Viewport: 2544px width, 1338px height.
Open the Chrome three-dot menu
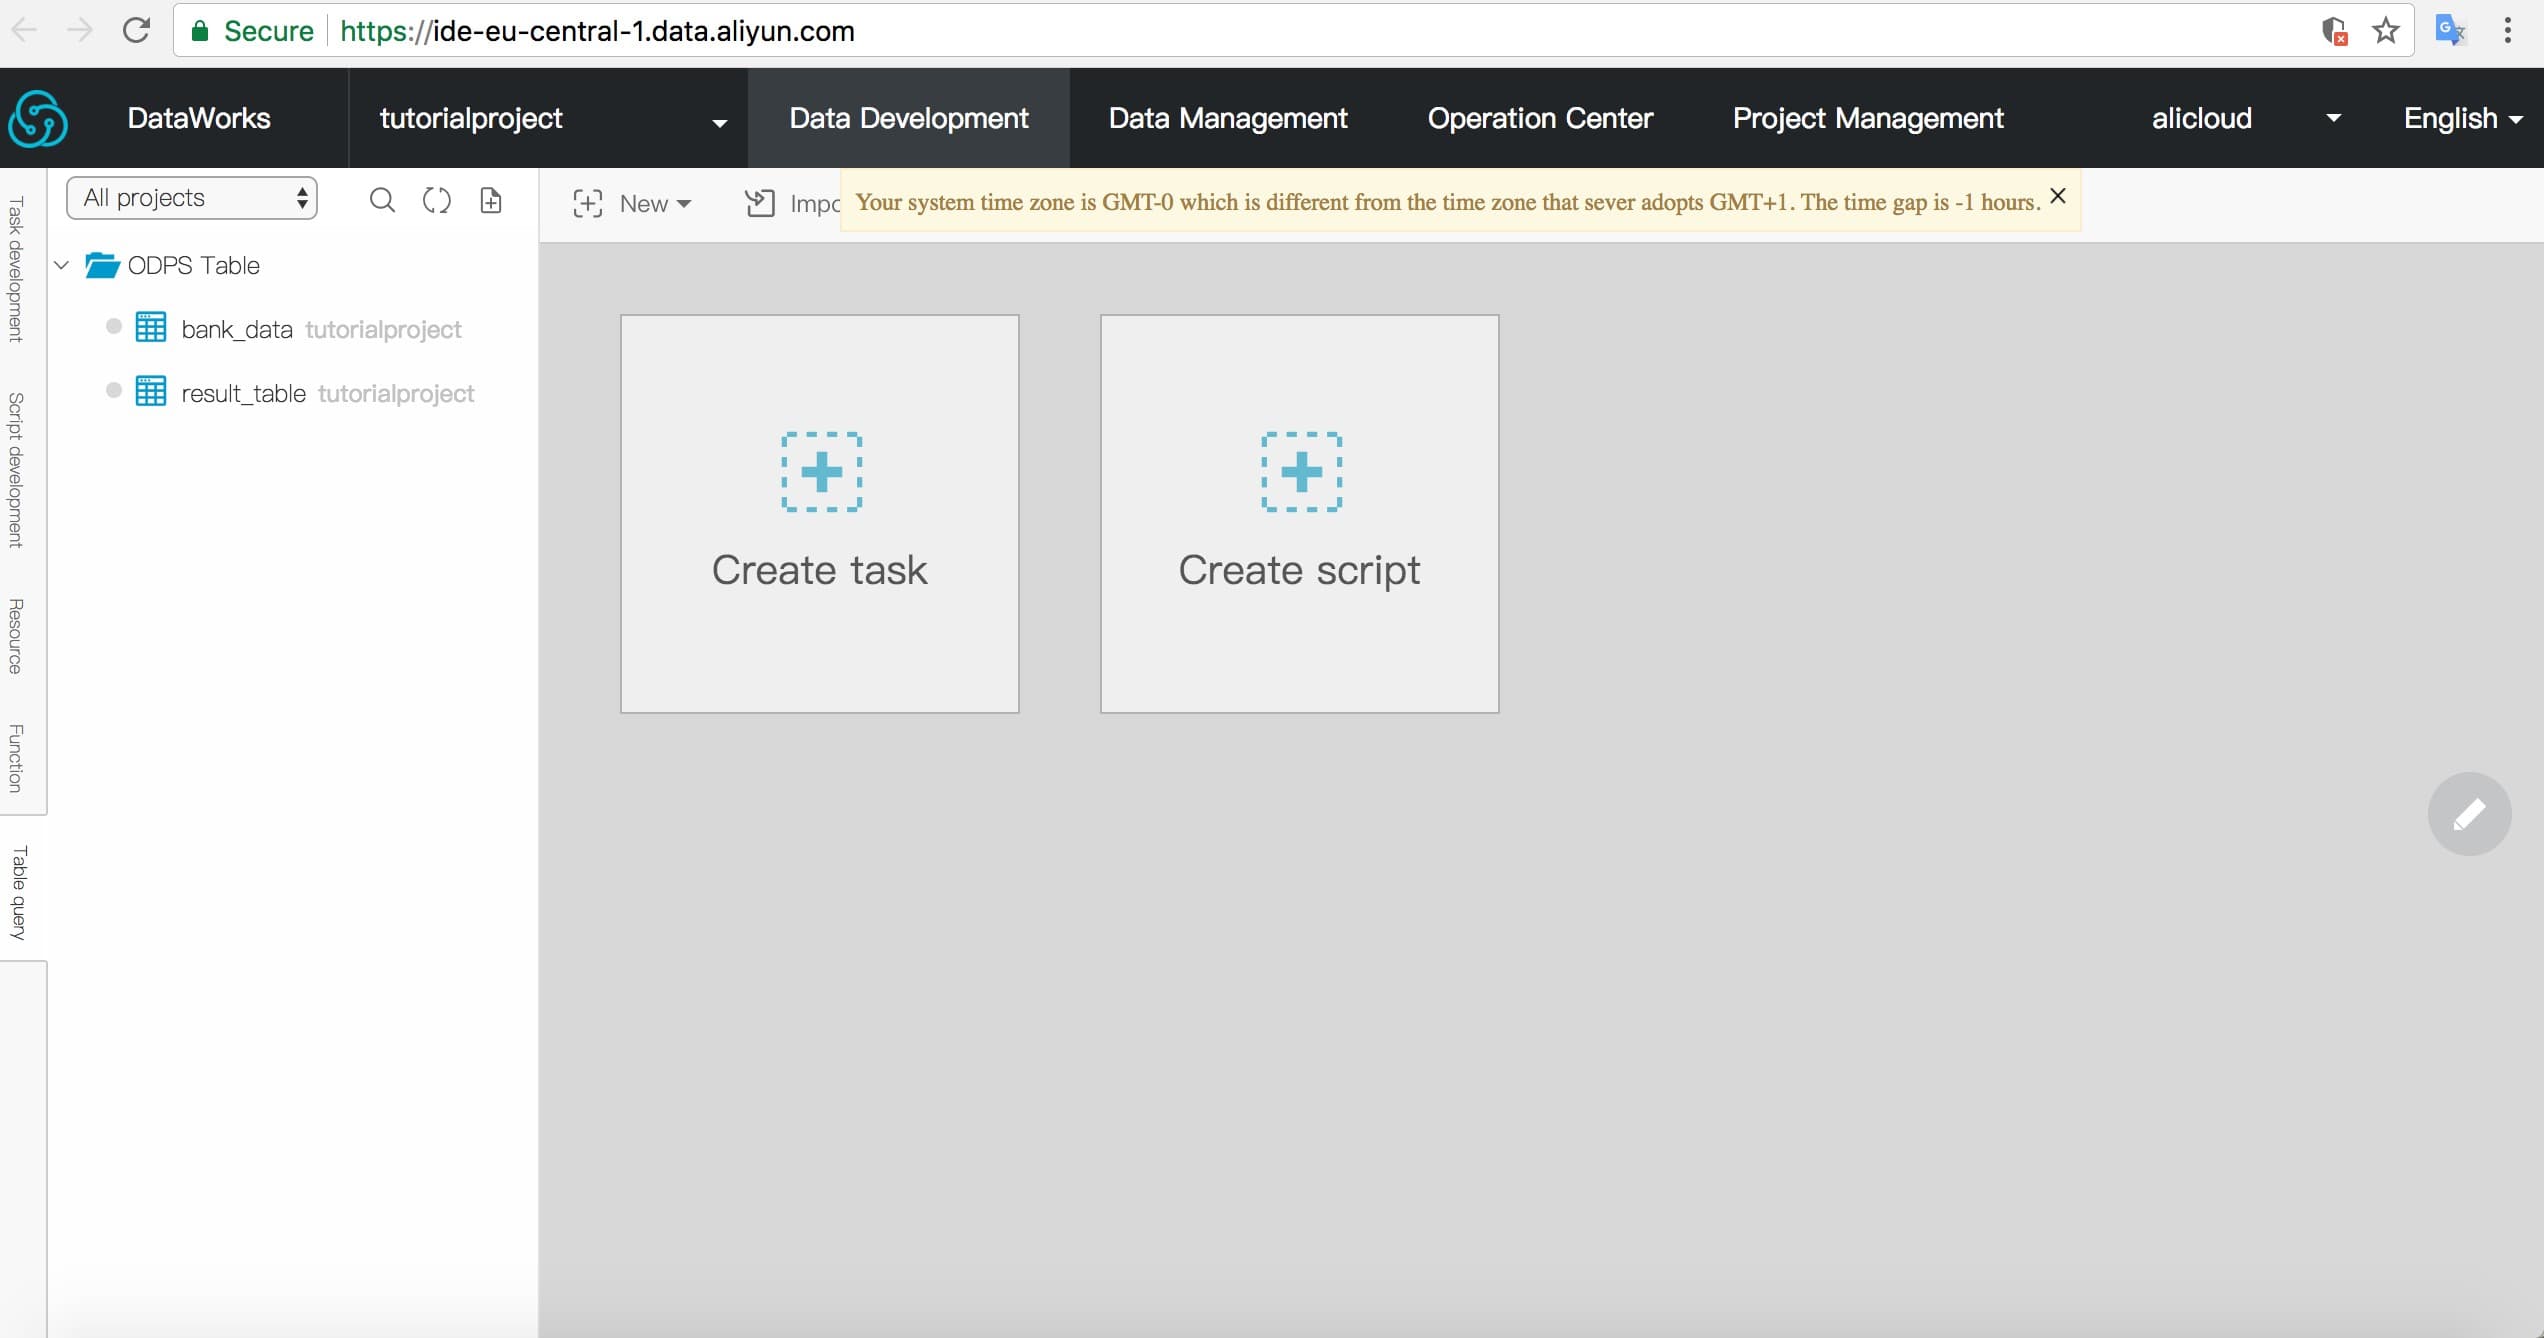click(x=2507, y=31)
